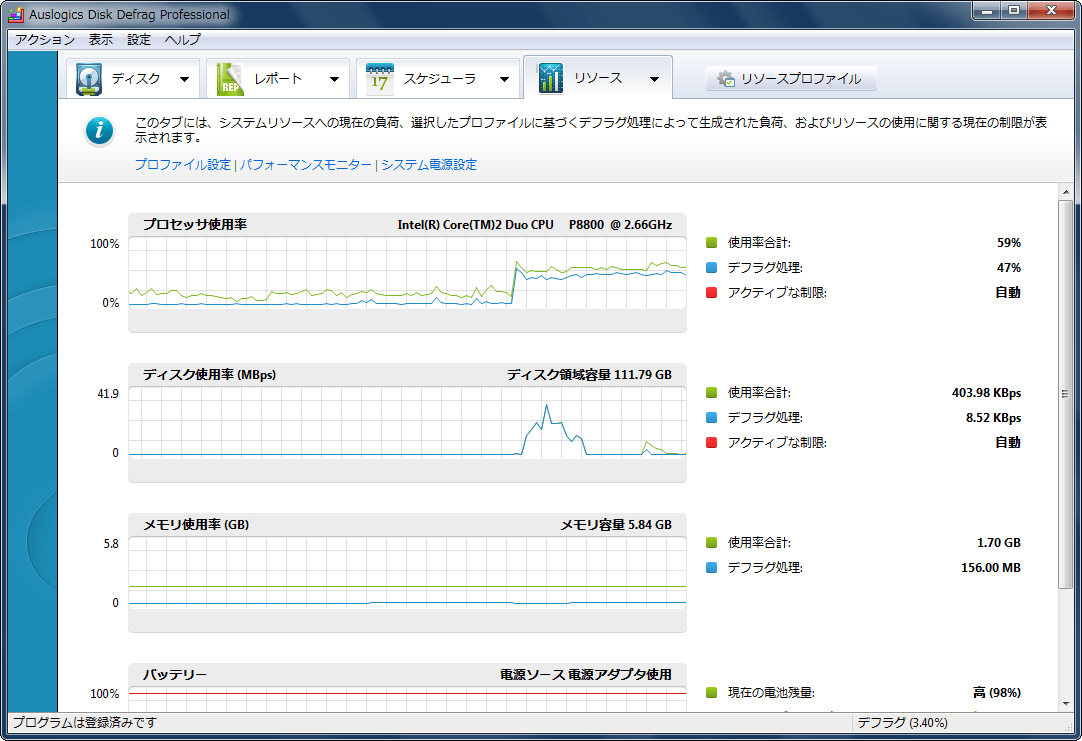Click the 高 (98%) battery value
The image size is (1082, 741).
coord(997,693)
